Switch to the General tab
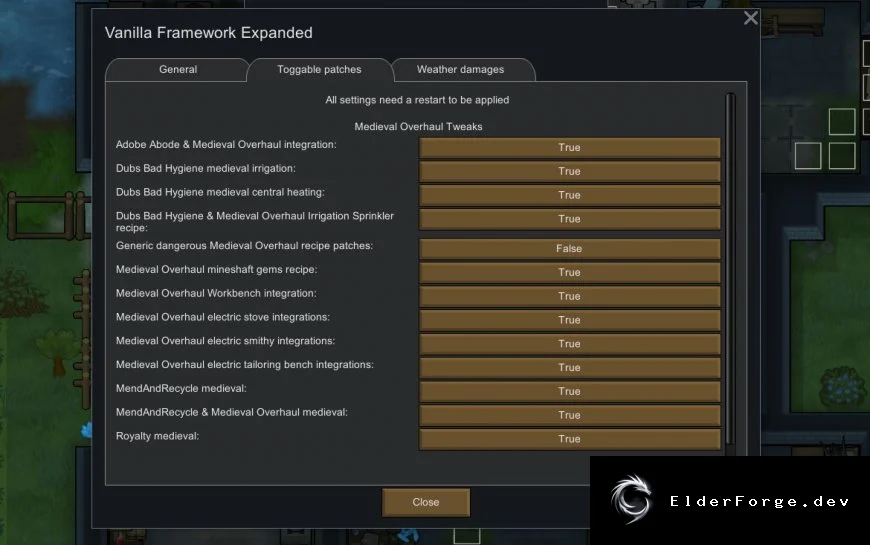 coord(178,69)
